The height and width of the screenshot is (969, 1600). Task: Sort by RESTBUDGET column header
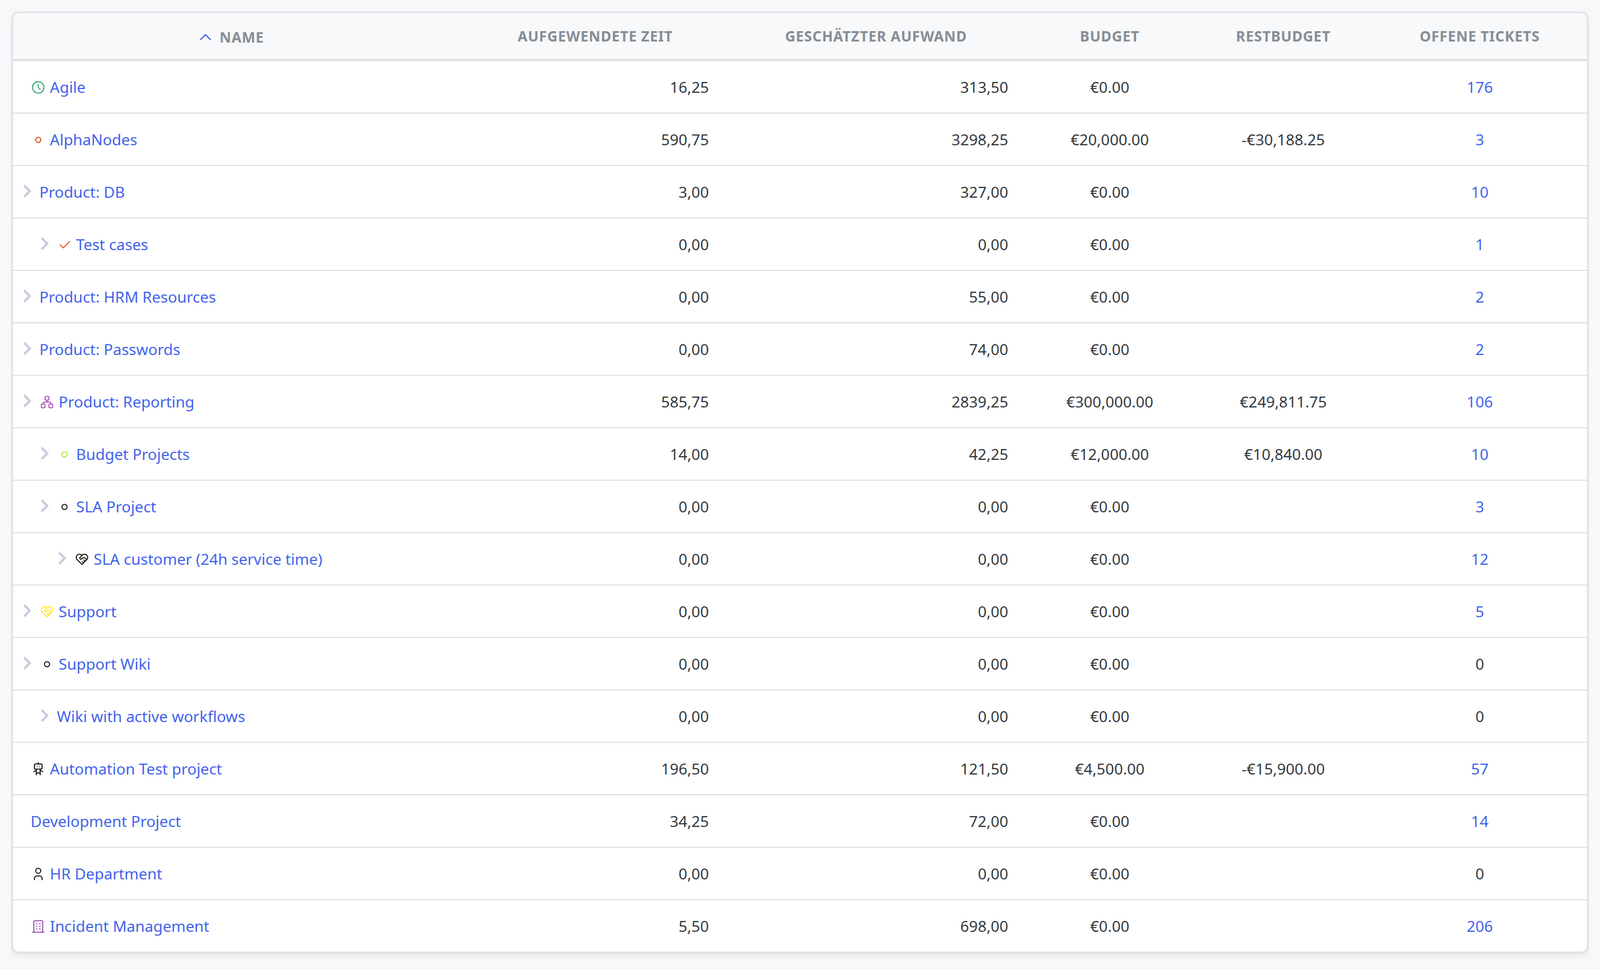point(1283,37)
